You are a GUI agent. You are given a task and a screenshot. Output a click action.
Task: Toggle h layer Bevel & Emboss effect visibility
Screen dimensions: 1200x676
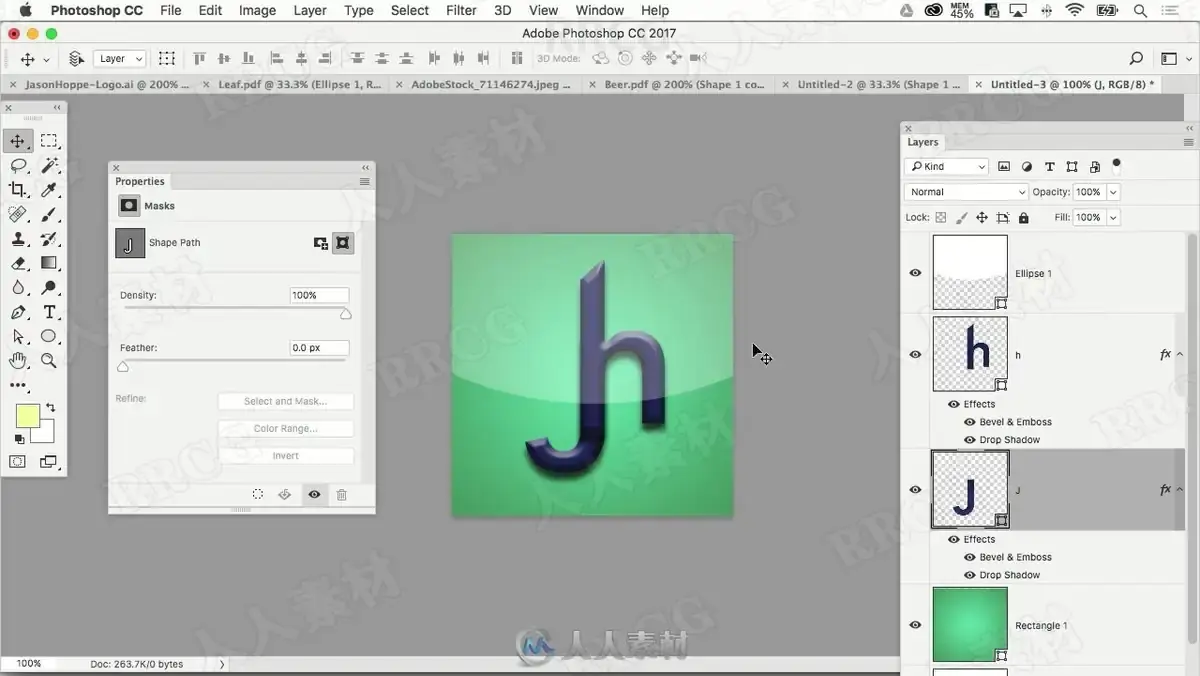point(970,422)
